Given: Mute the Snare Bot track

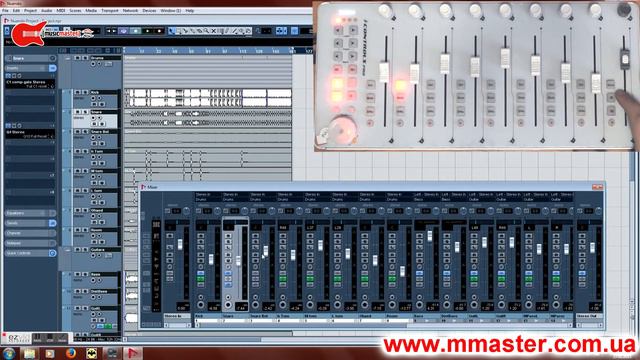Looking at the screenshot, I should [78, 132].
